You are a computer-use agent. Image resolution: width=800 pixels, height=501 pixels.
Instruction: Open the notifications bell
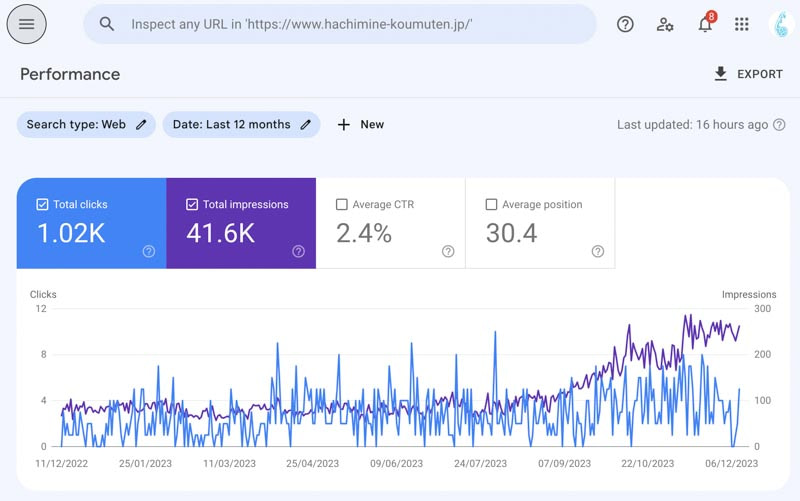[705, 25]
